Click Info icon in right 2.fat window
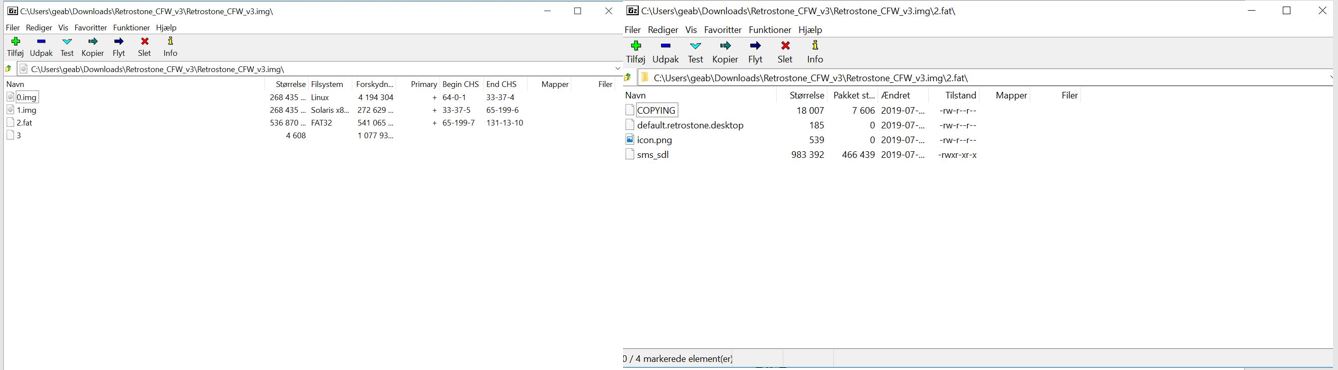Viewport: 1338px width, 370px height. click(815, 45)
